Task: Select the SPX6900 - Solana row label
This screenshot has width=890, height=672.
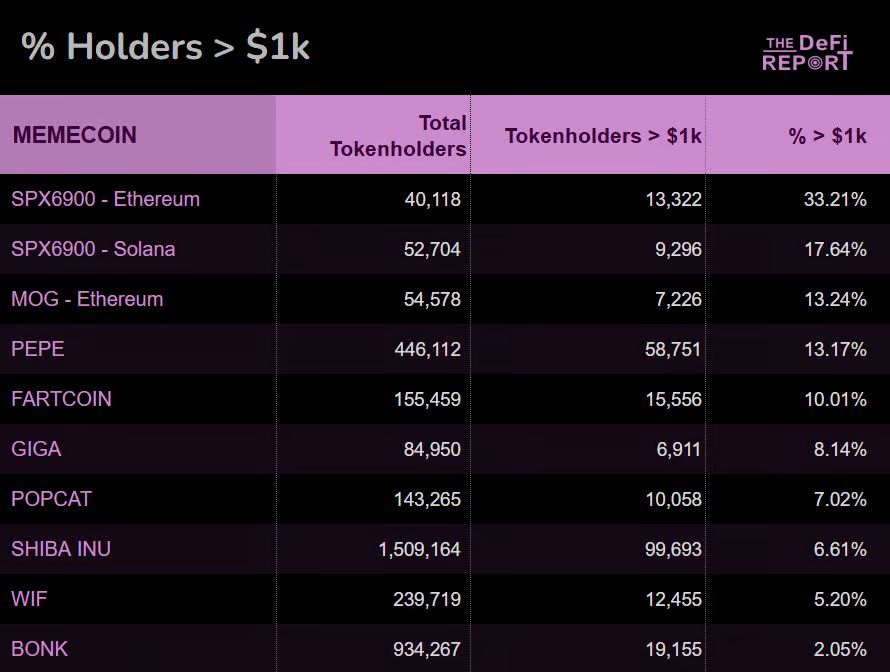Action: pos(93,249)
